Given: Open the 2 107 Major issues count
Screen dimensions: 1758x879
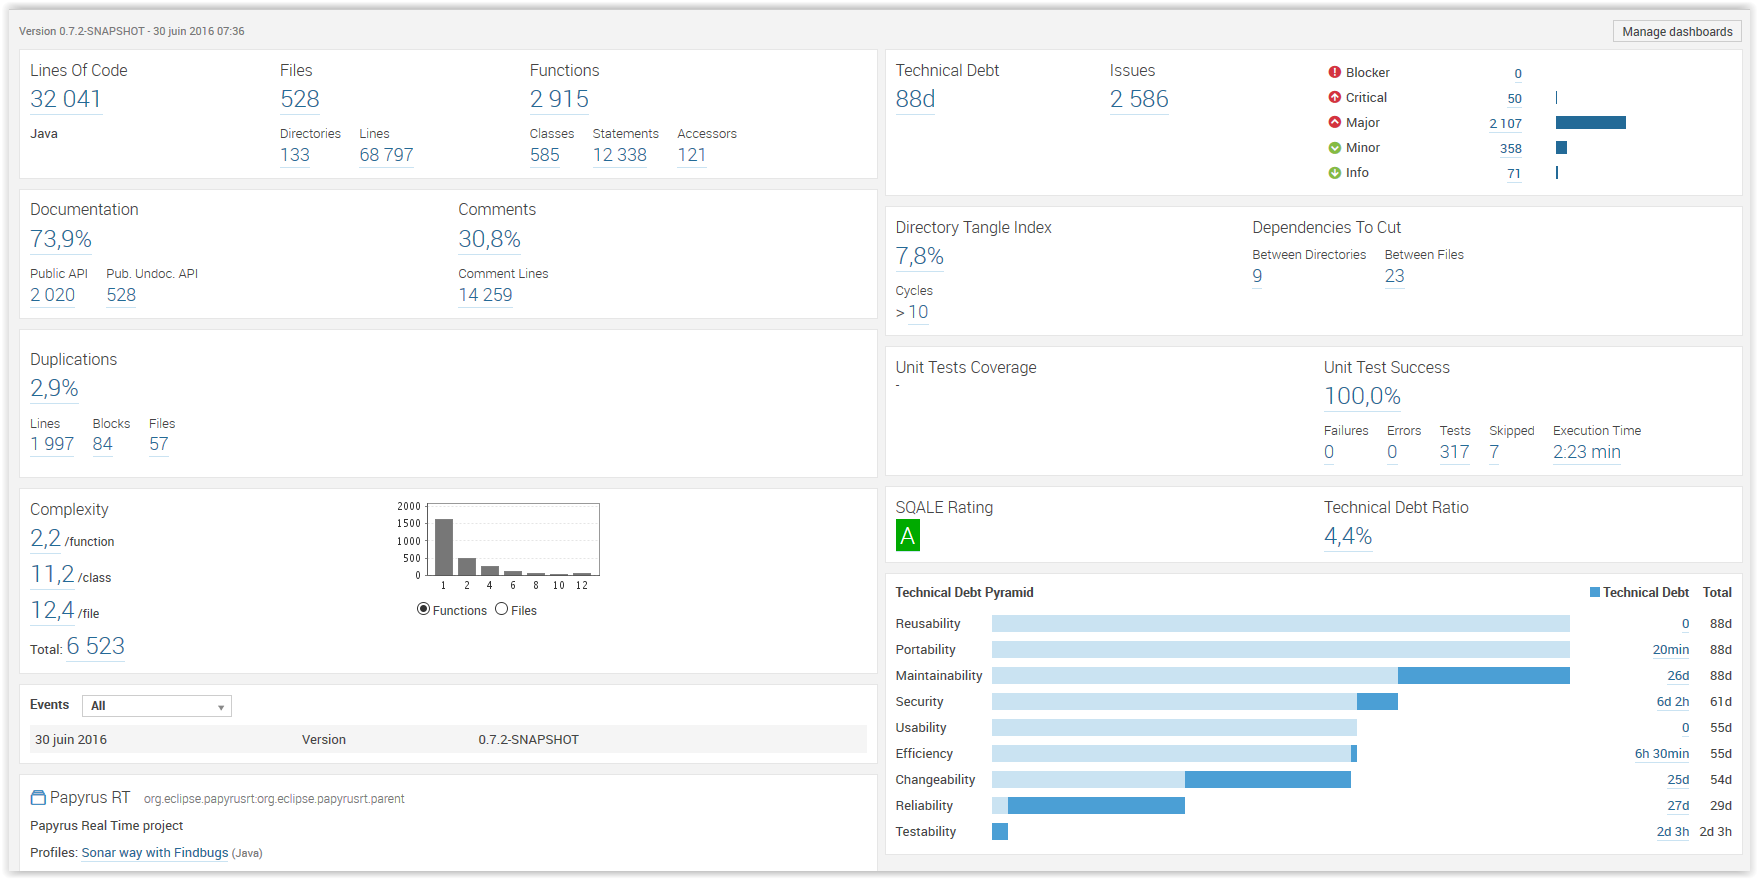Looking at the screenshot, I should (x=1505, y=124).
